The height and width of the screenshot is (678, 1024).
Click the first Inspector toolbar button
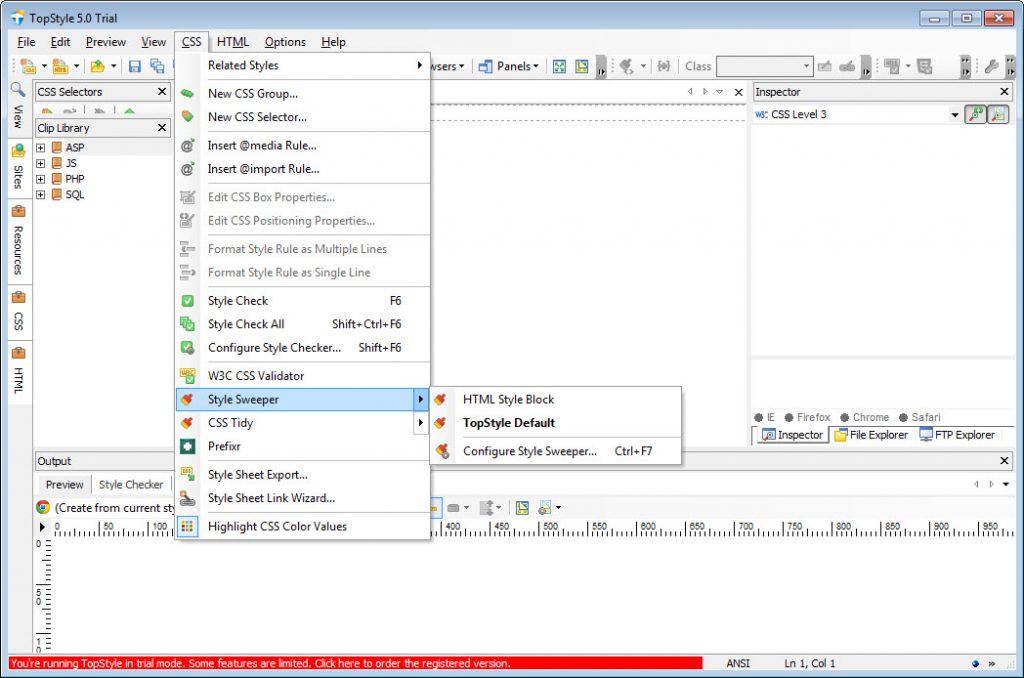coord(976,114)
